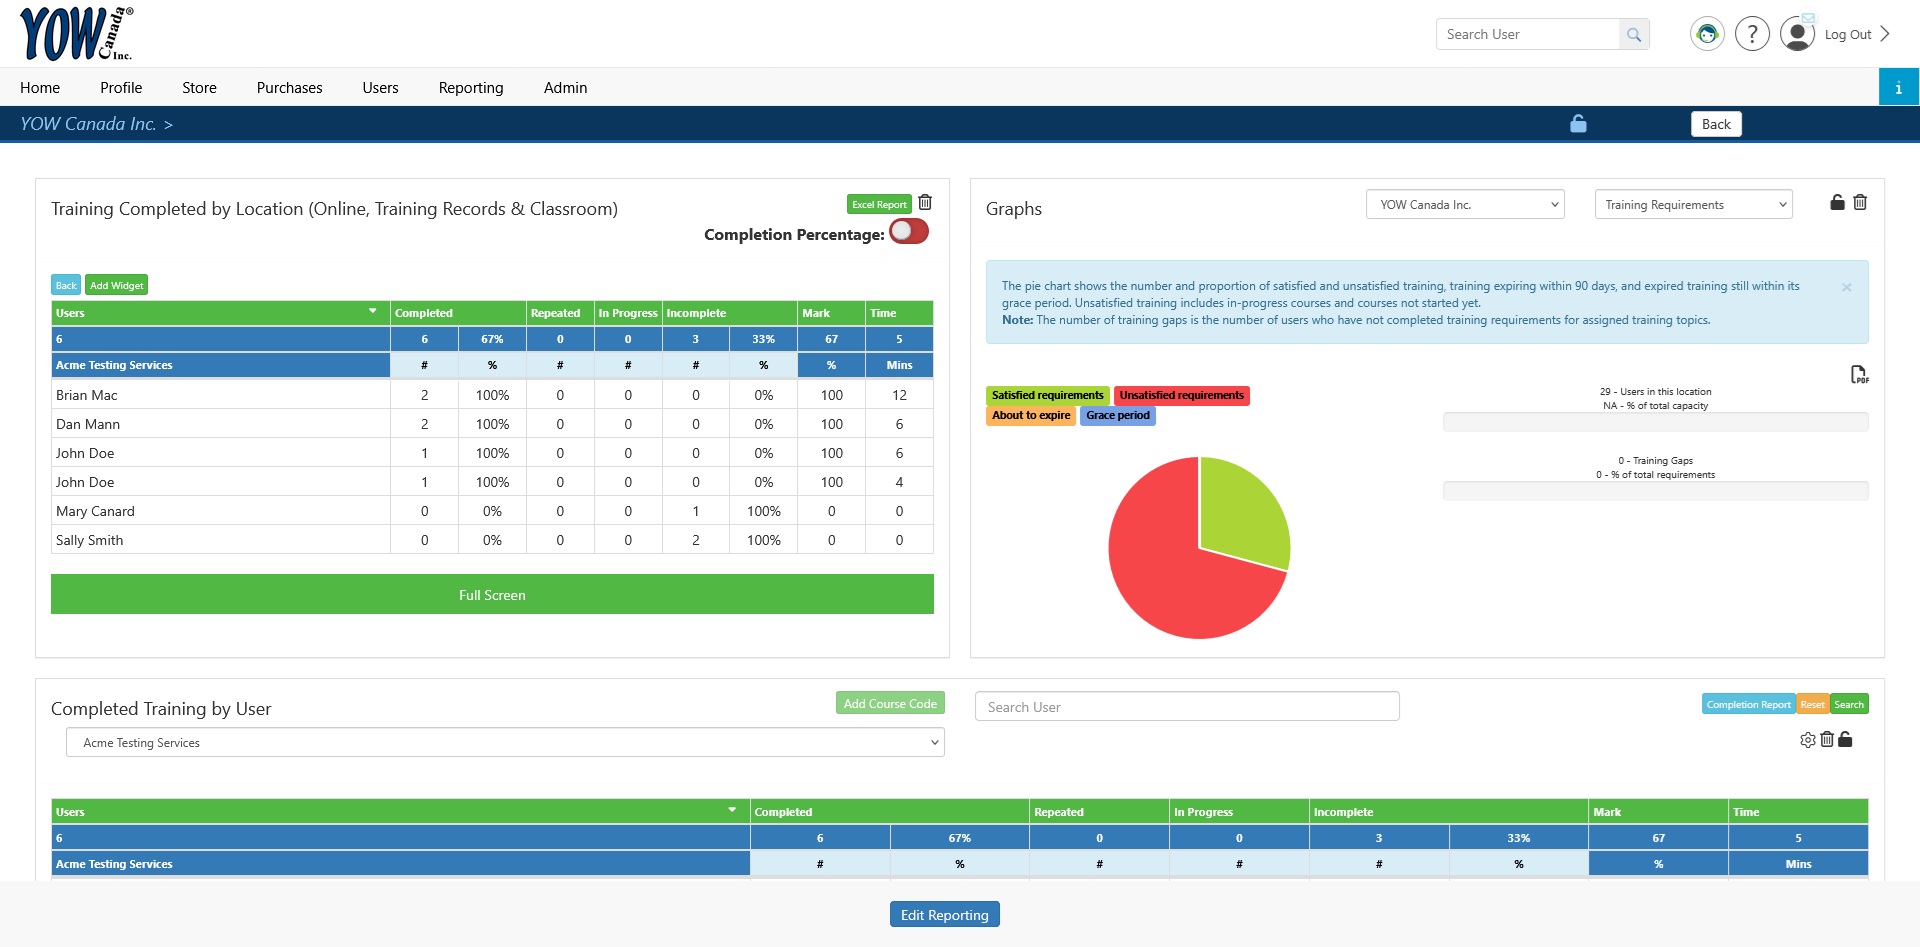
Task: Toggle the Graphs widget lock icon
Action: [x=1837, y=203]
